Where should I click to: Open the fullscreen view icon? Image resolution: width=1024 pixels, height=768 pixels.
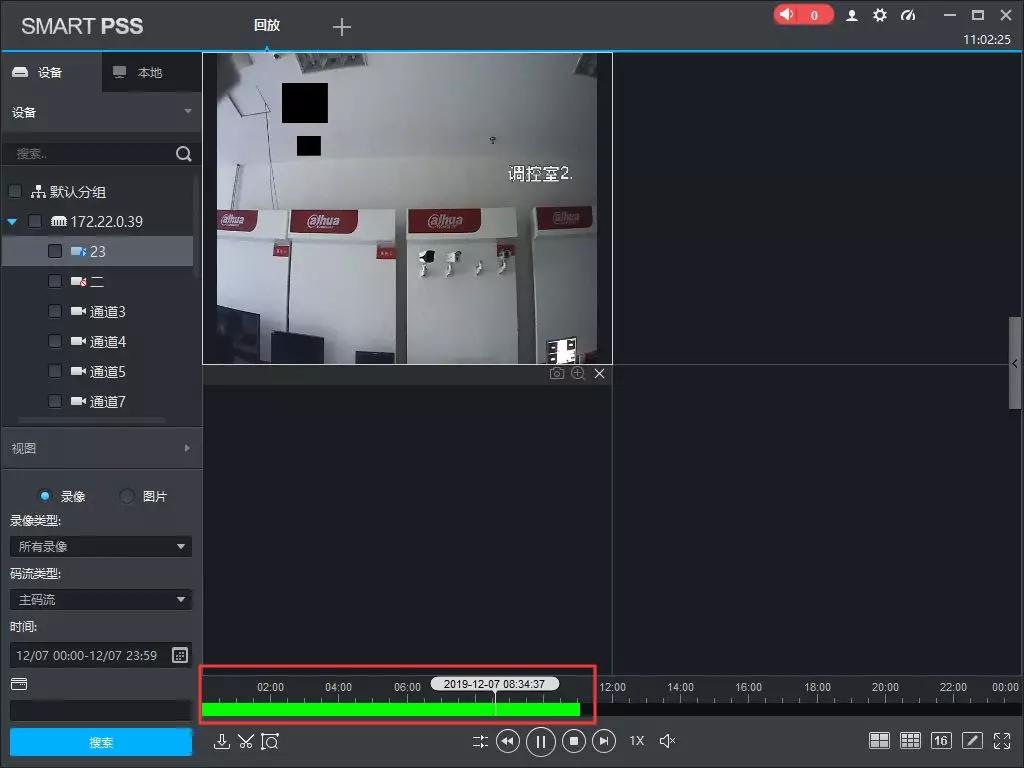[1003, 740]
